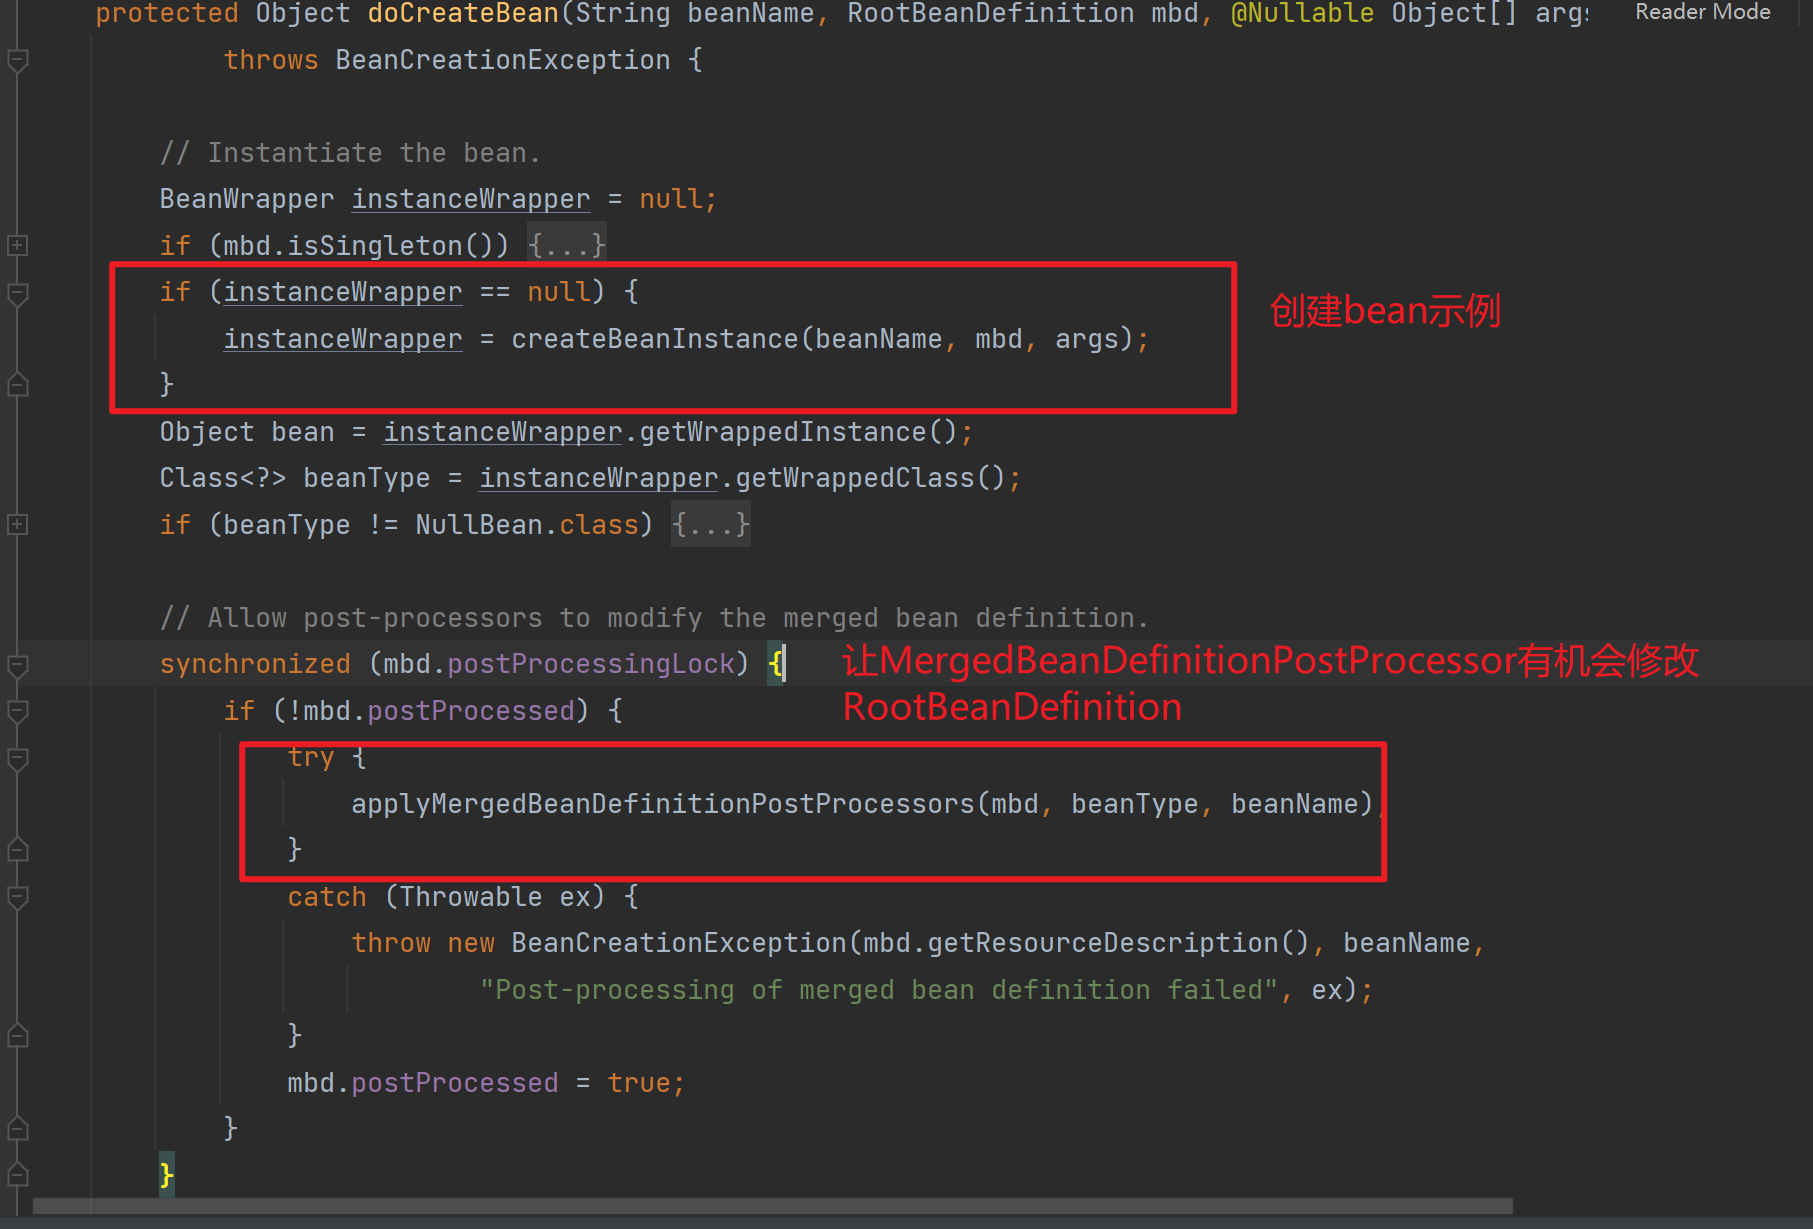Click the Class<?> type declaration
The width and height of the screenshot is (1813, 1229).
(x=223, y=478)
